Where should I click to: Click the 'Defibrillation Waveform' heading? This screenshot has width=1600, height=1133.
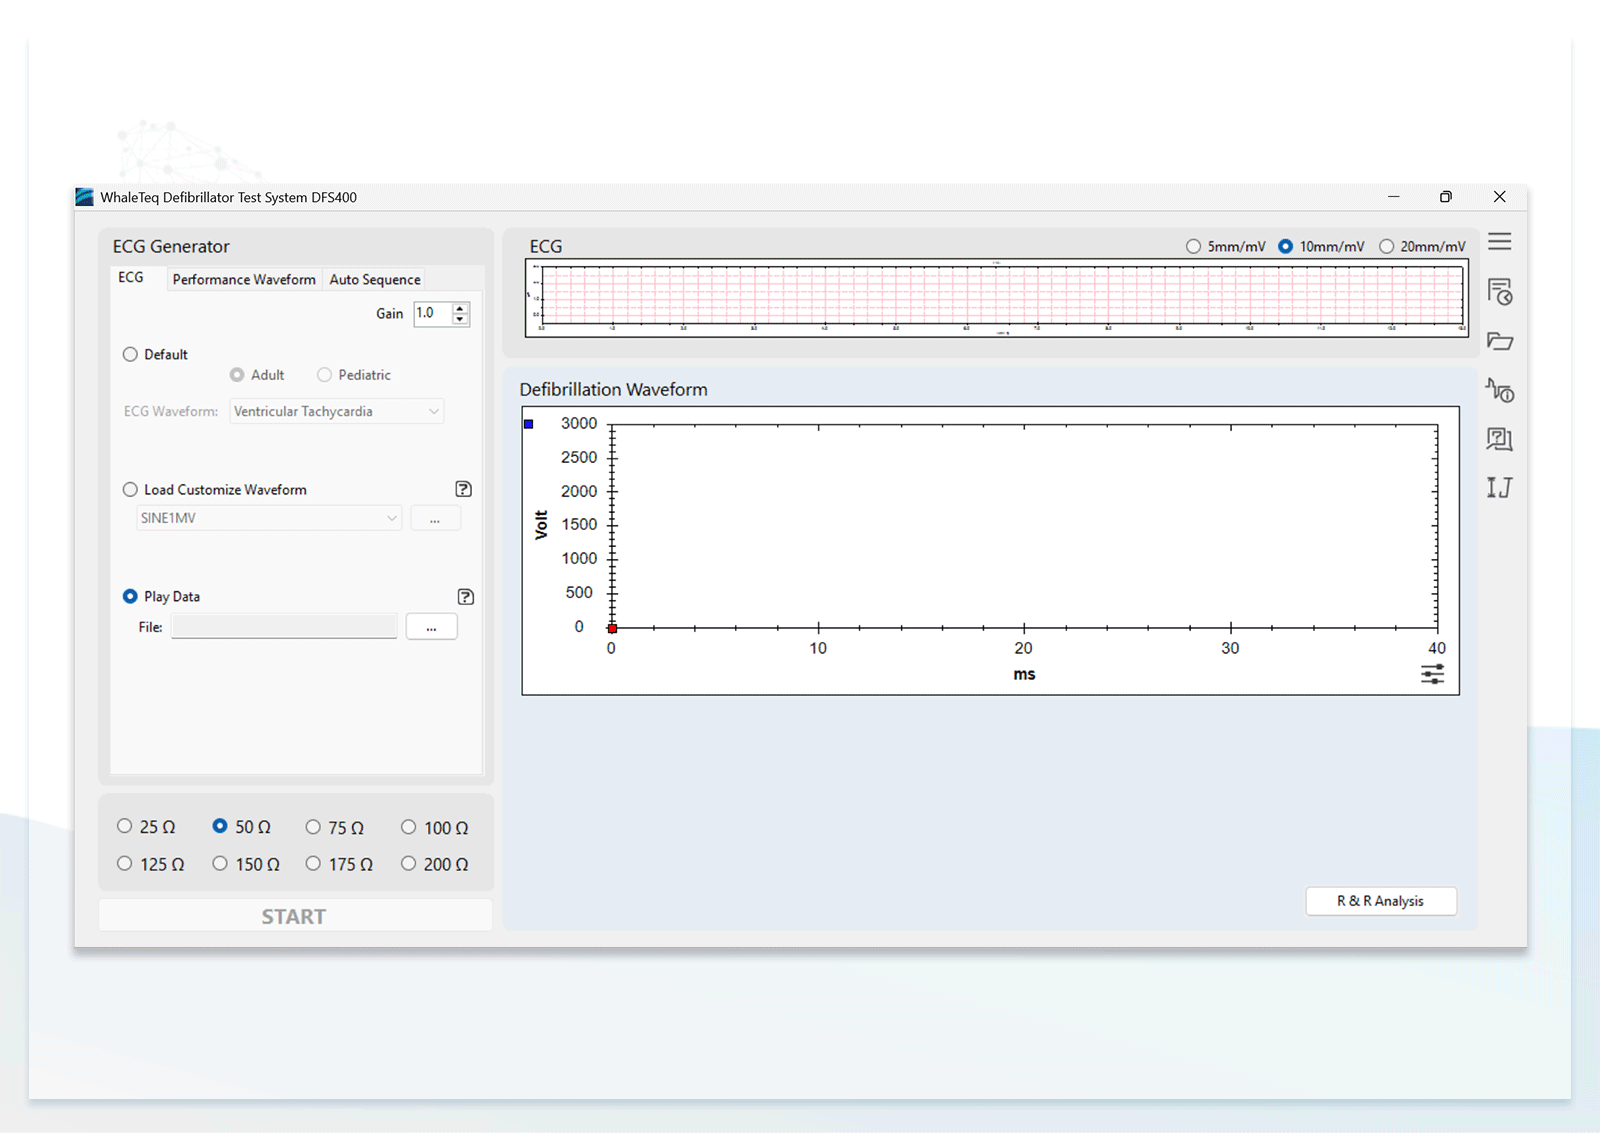tap(613, 390)
